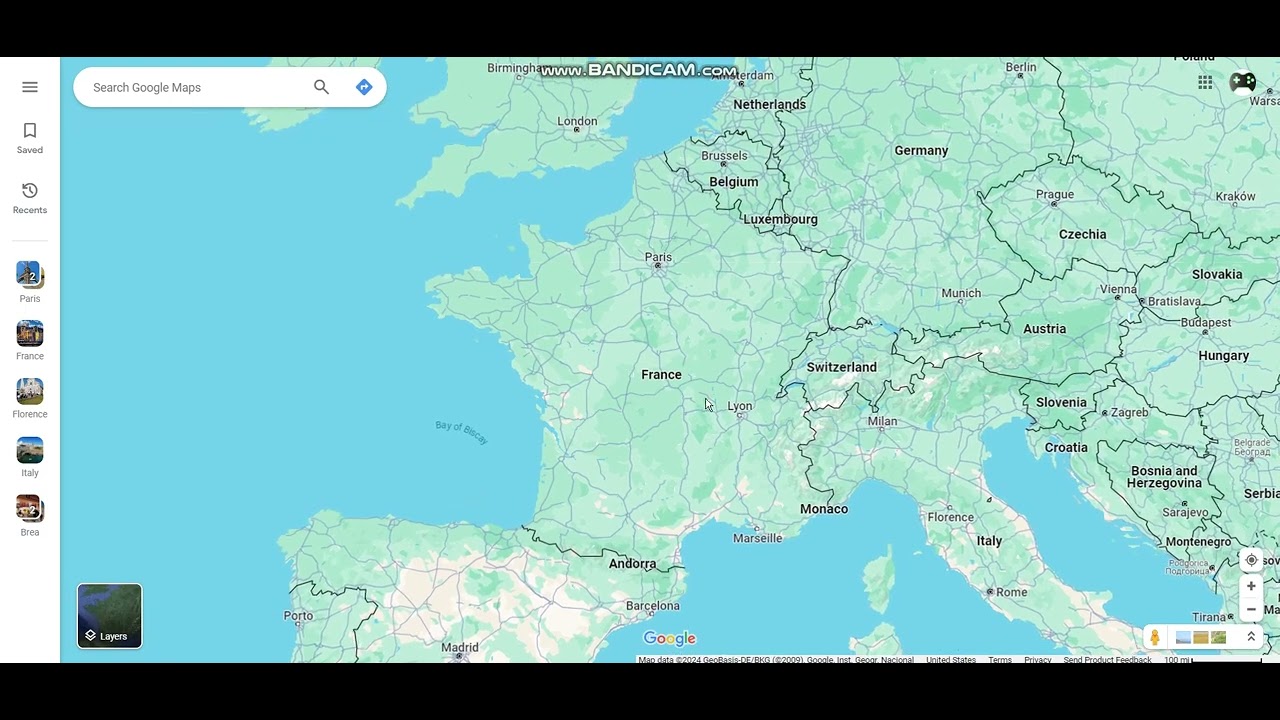Image resolution: width=1280 pixels, height=720 pixels.
Task: Click the Paris city label
Action: click(658, 257)
